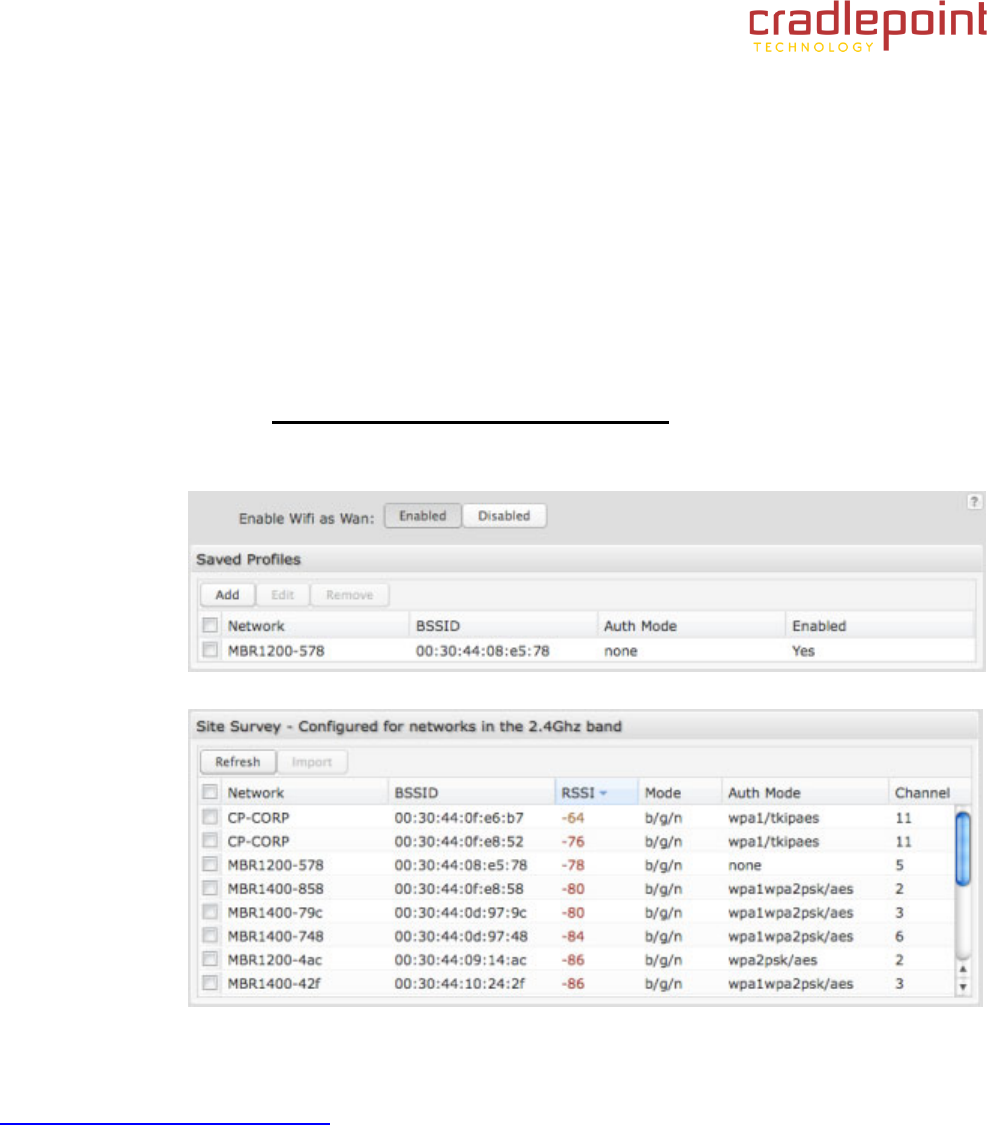The width and height of the screenshot is (987, 1125).
Task: Sort Site Survey by Mode column header
Action: (679, 793)
